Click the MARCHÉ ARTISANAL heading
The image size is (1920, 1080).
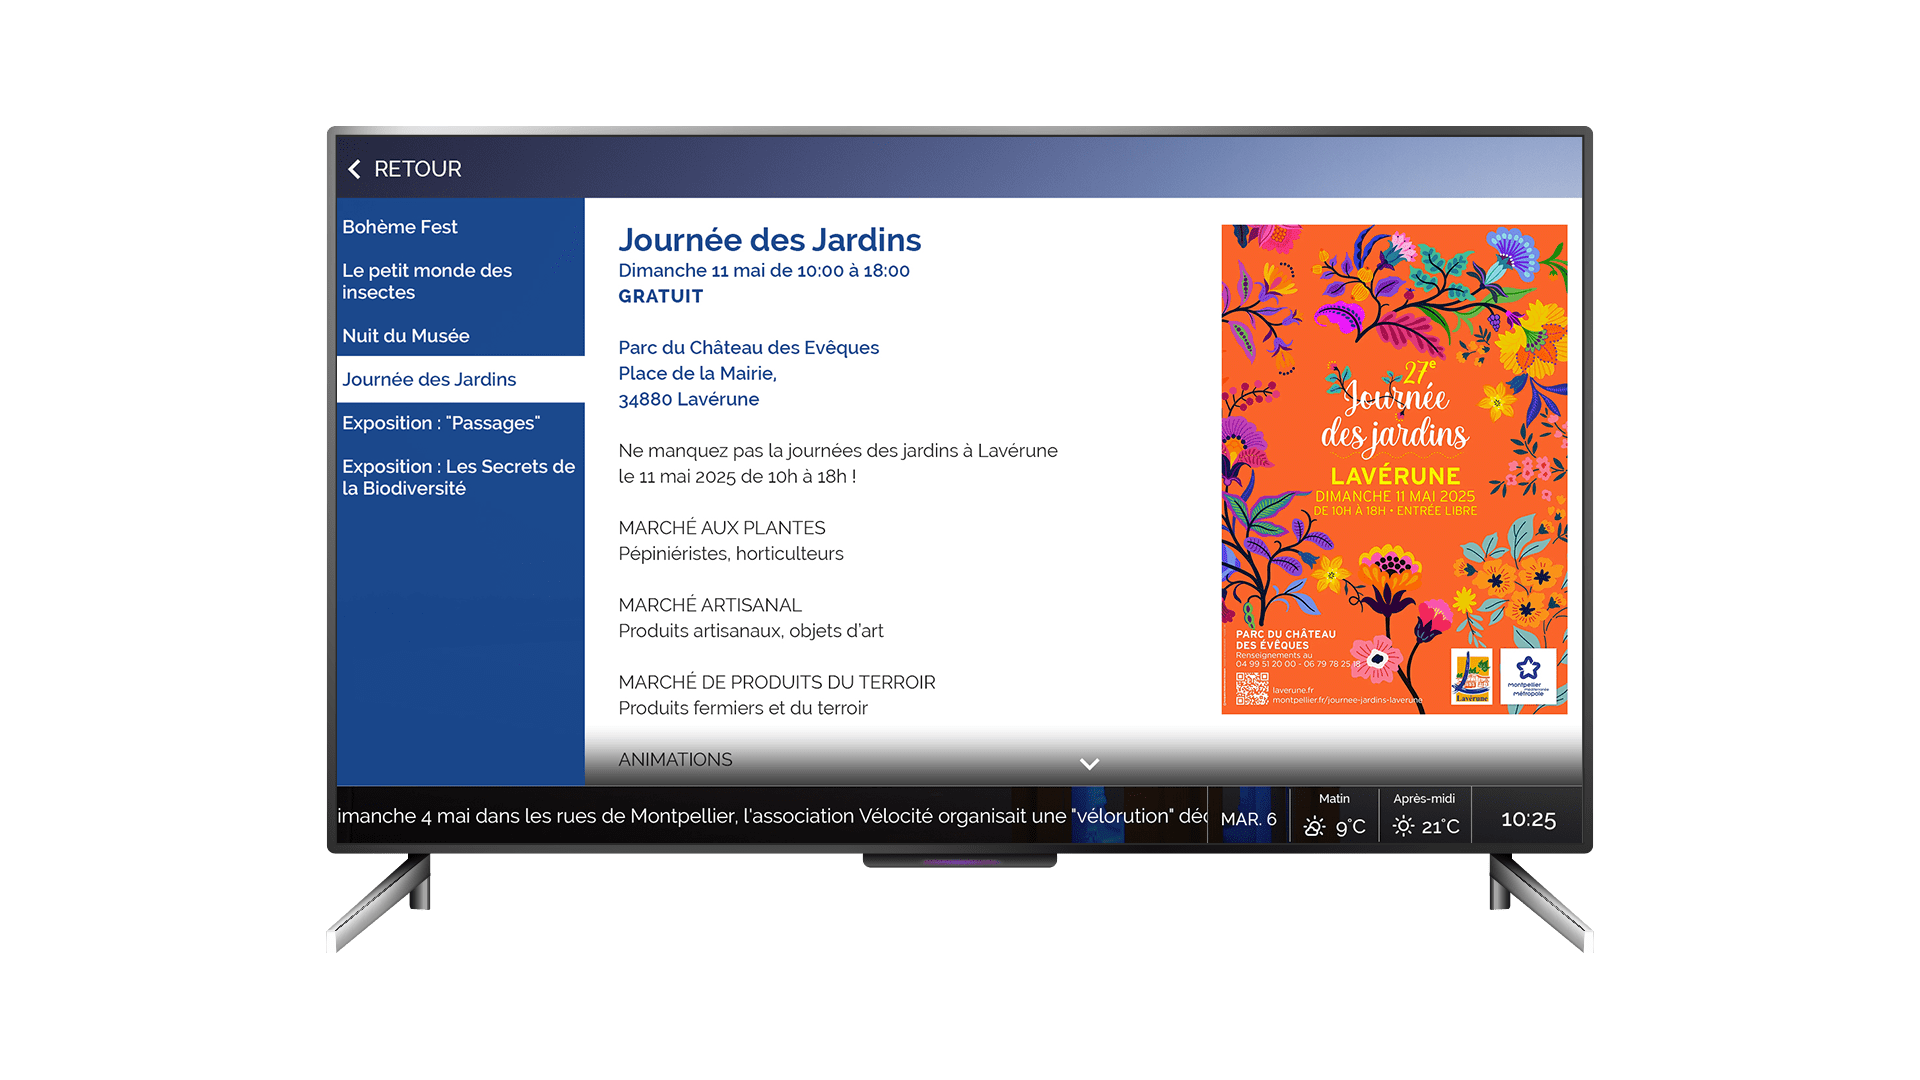710,605
